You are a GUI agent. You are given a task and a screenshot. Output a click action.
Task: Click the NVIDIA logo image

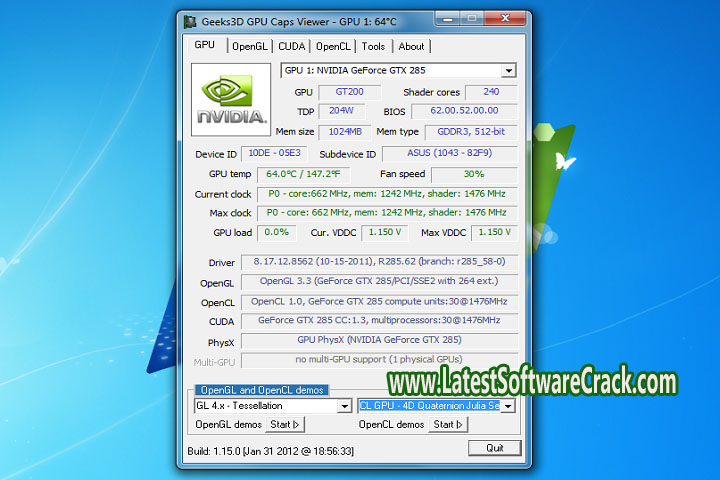pyautogui.click(x=231, y=98)
